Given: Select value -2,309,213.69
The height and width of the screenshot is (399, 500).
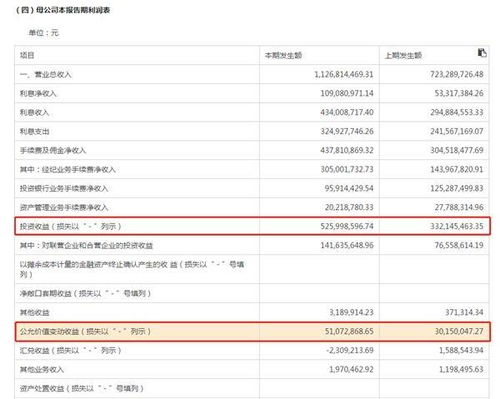Looking at the screenshot, I should click(x=350, y=350).
